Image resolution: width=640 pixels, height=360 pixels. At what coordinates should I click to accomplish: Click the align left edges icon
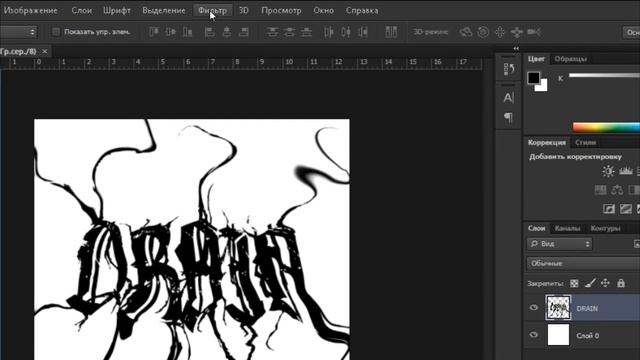pyautogui.click(x=209, y=32)
